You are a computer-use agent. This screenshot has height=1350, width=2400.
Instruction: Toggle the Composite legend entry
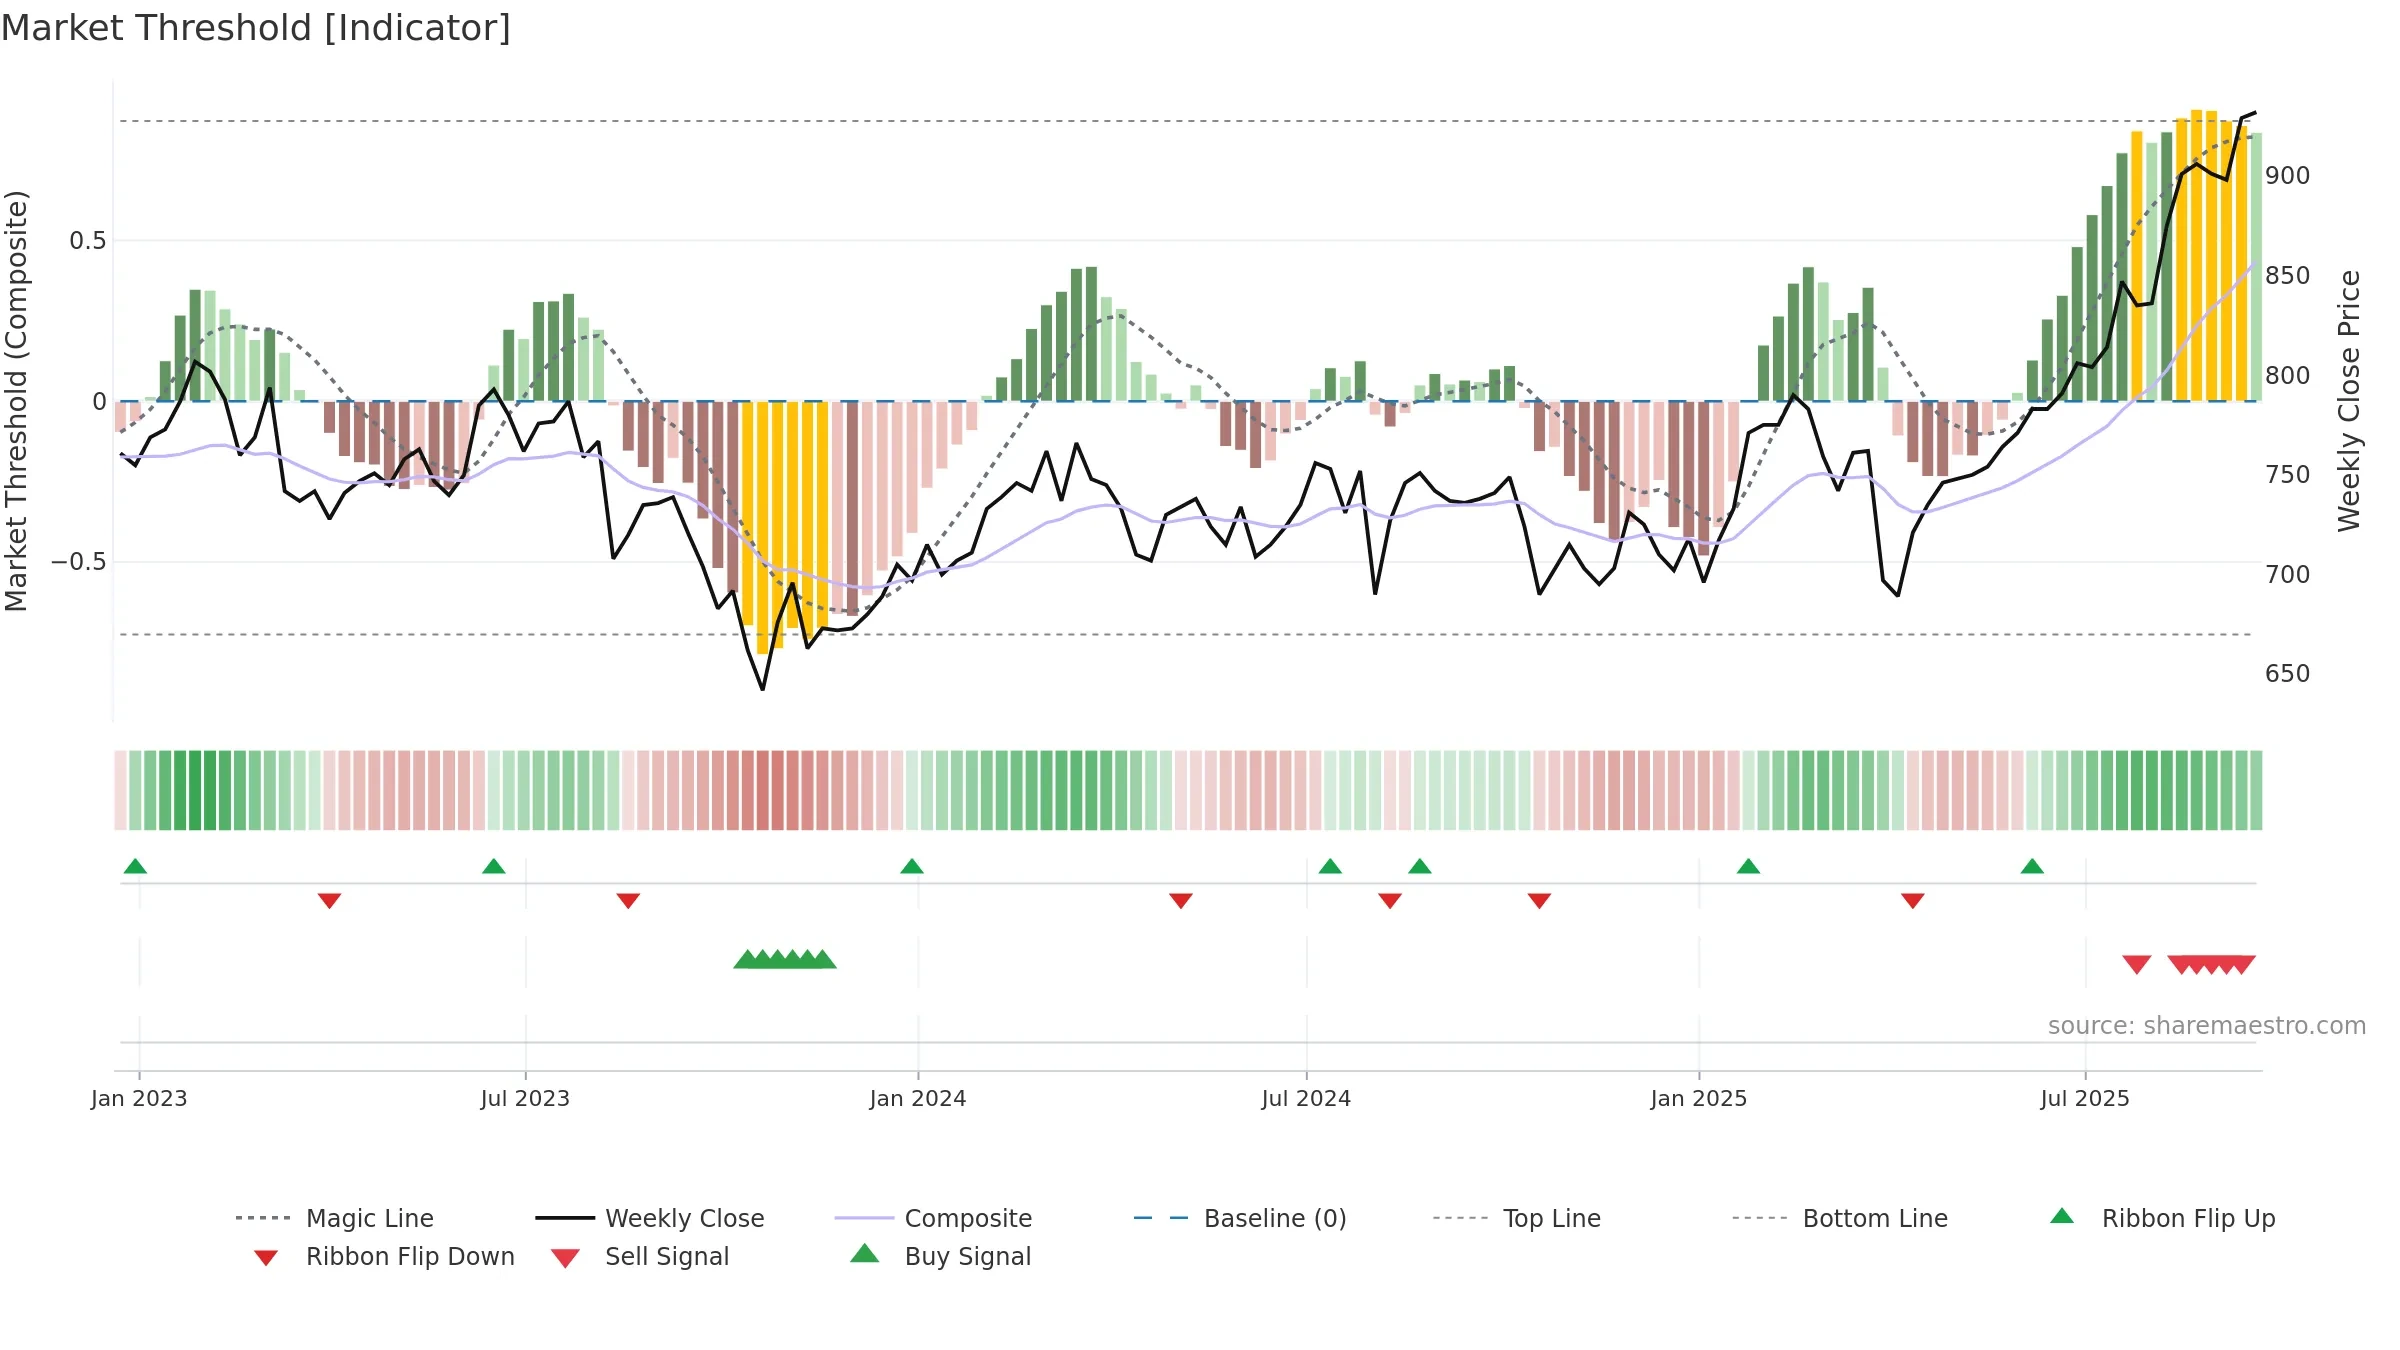pos(933,1218)
